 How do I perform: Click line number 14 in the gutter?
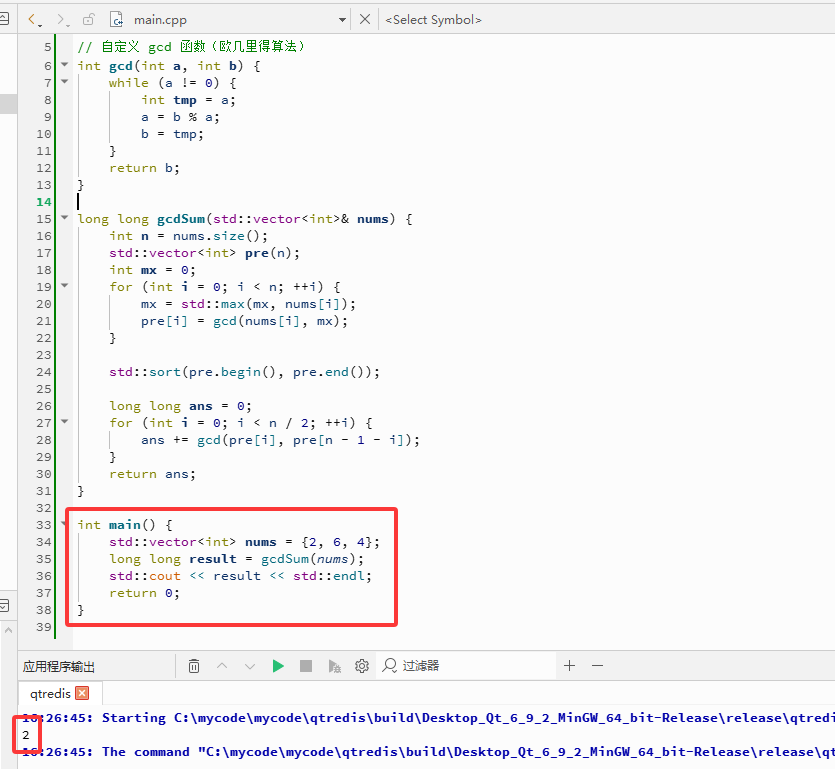tap(44, 202)
